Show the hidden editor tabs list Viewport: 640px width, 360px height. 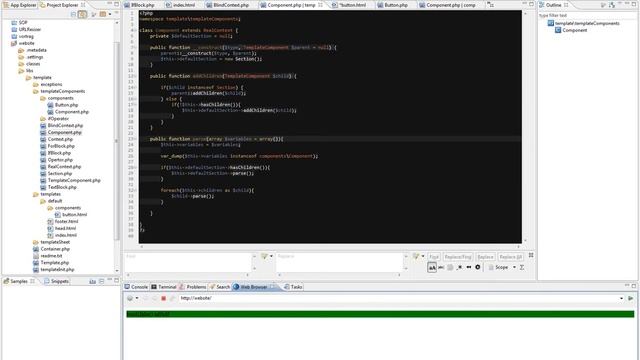(x=490, y=5)
